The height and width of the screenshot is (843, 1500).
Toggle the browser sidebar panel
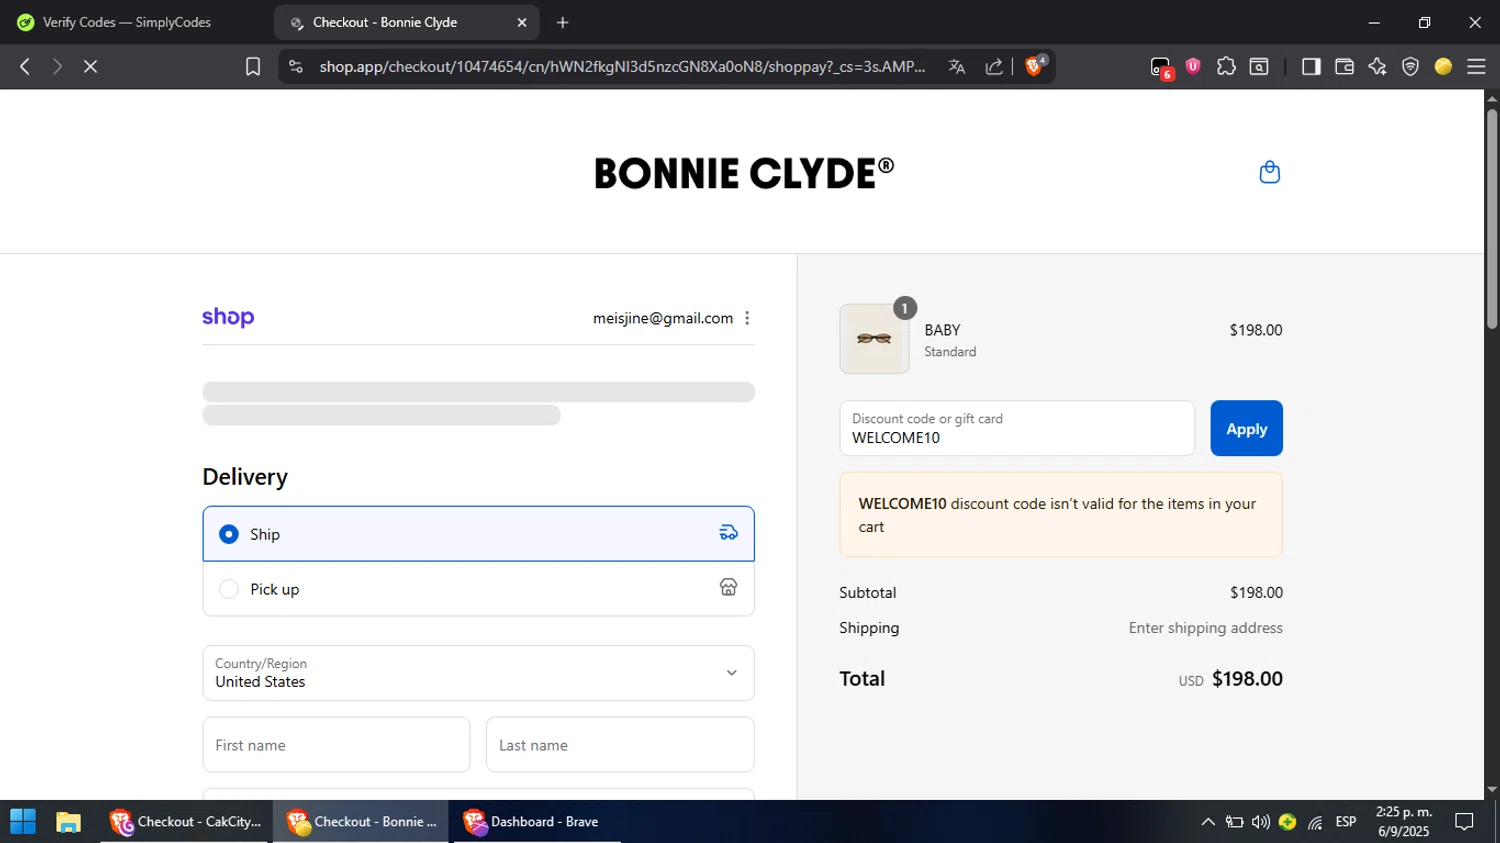tap(1311, 66)
